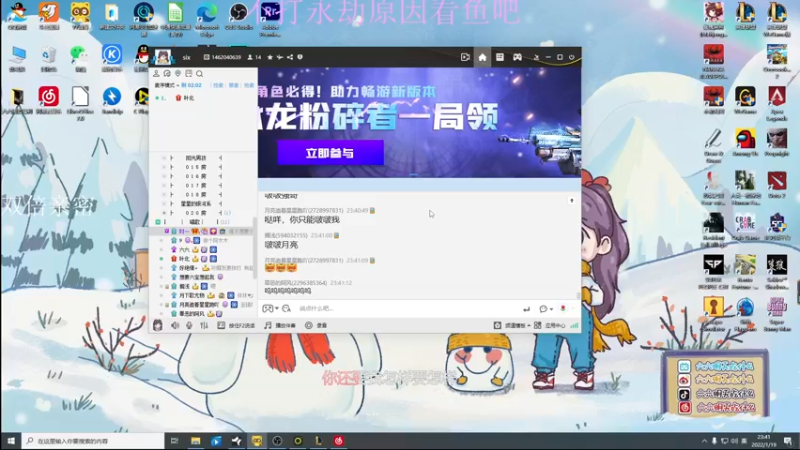Click the play accompaniment music button
The image size is (800, 450).
click(280, 325)
